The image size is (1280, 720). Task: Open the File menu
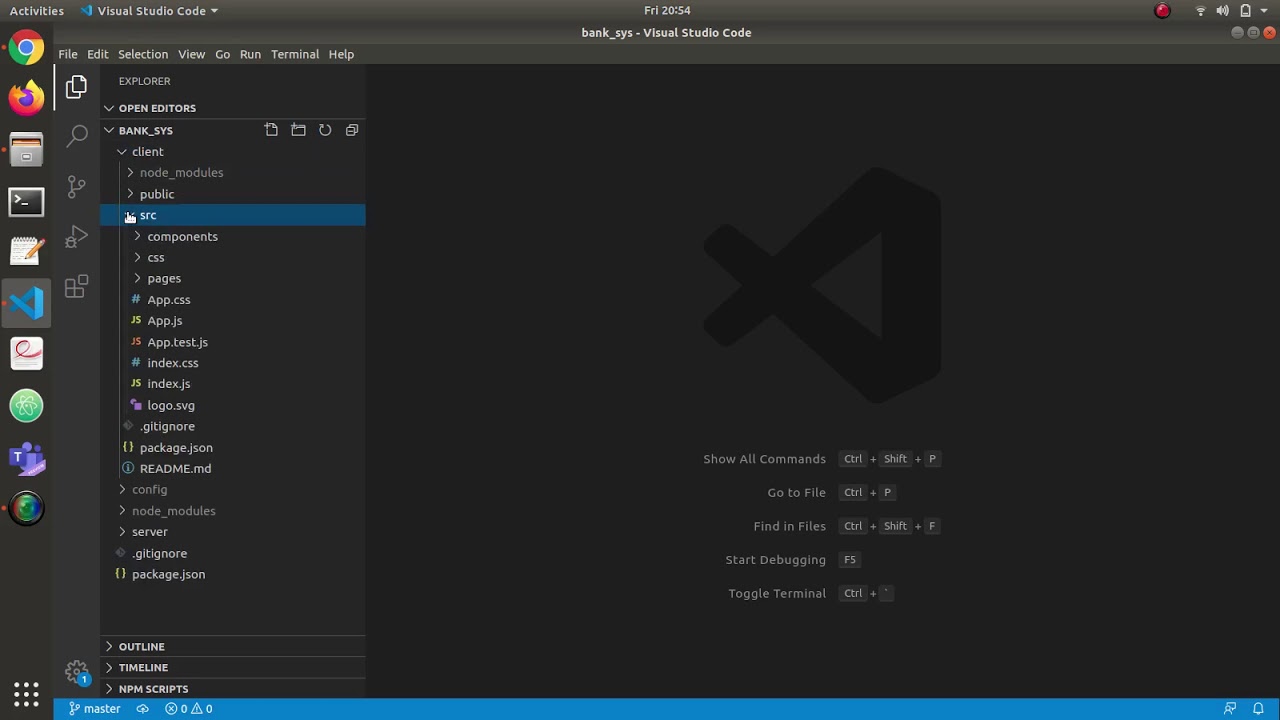(68, 54)
